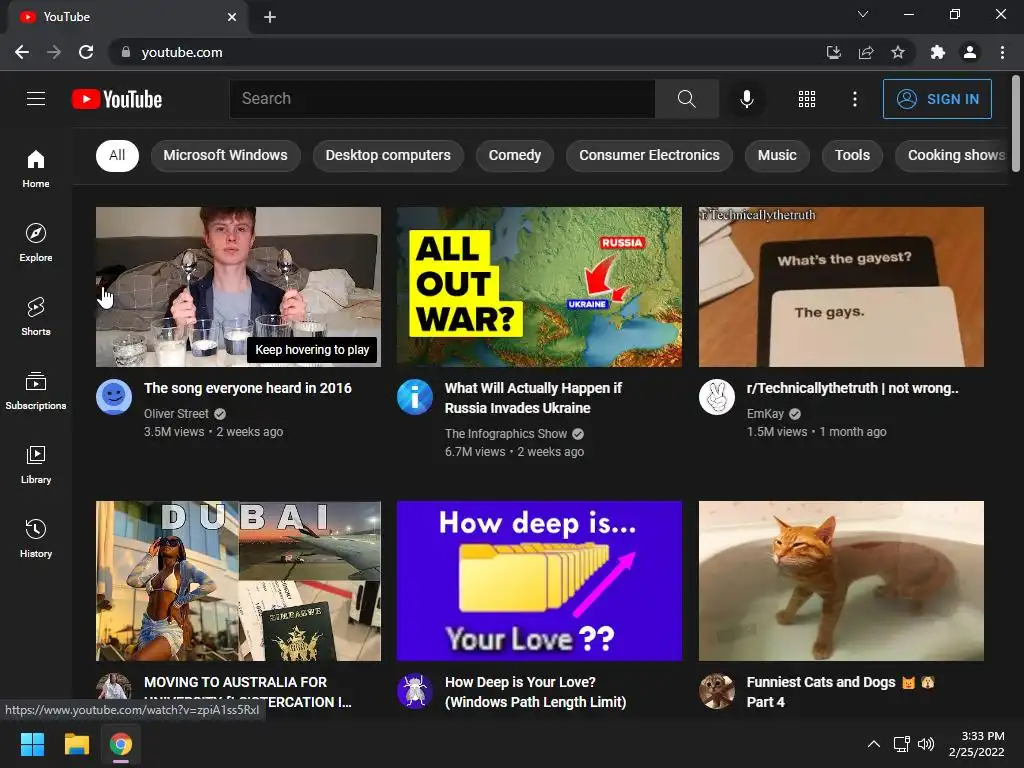Open video title The song everyone heard in 2016
This screenshot has width=1024, height=768.
pos(248,388)
